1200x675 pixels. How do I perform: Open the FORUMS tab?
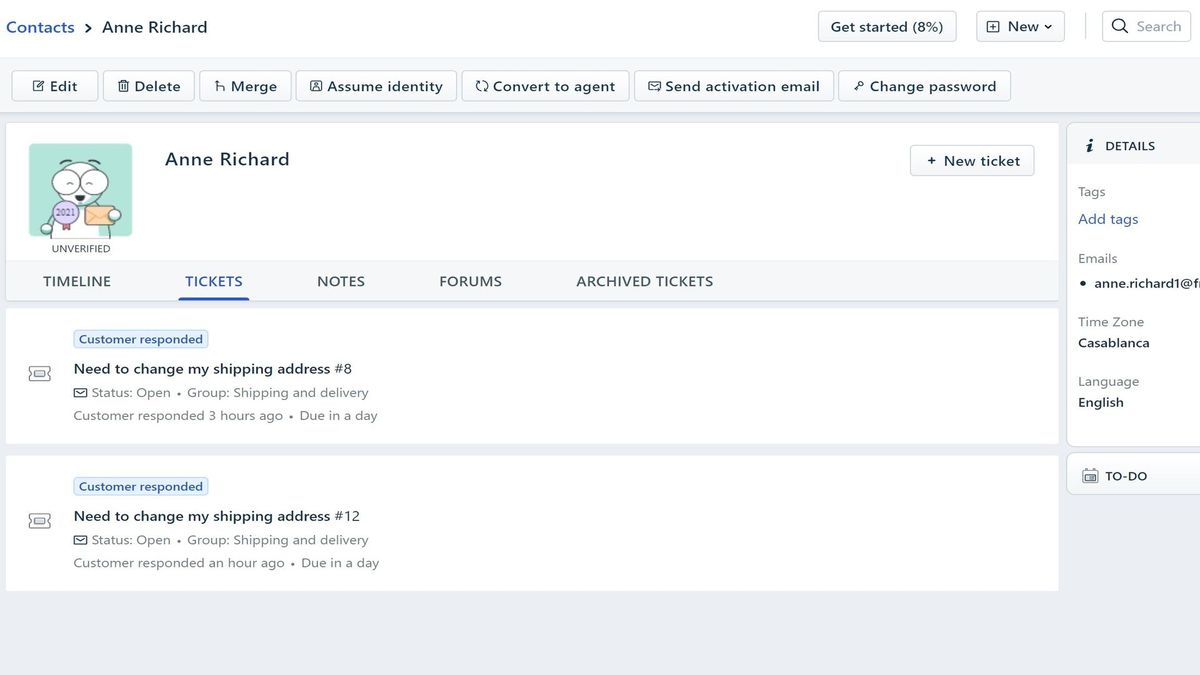click(470, 282)
